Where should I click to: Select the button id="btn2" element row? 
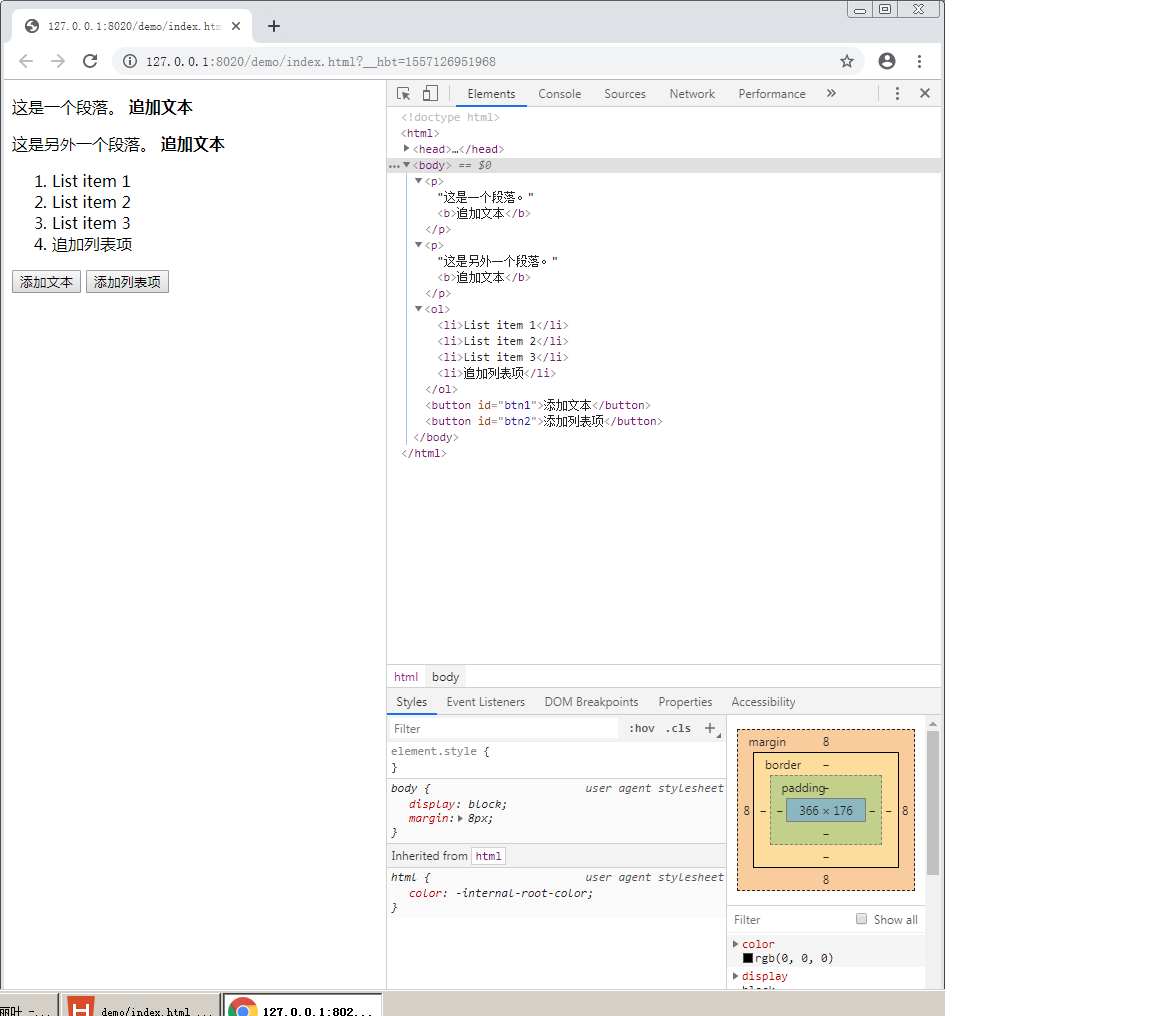[544, 422]
